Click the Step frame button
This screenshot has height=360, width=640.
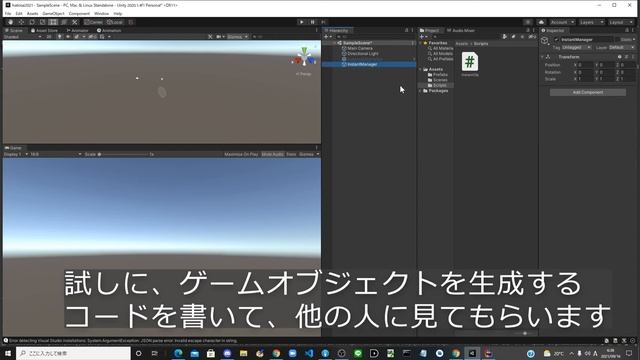point(323,22)
